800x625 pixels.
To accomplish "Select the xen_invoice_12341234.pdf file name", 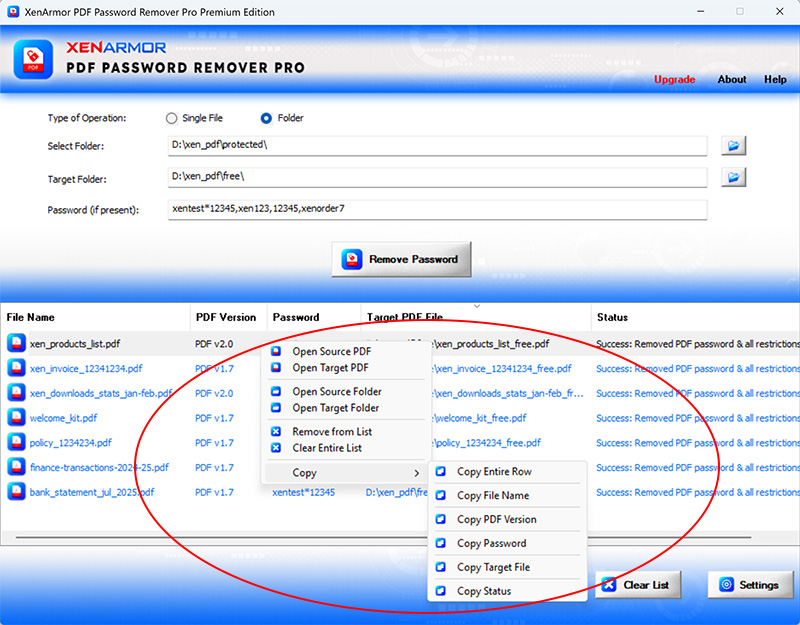I will point(86,368).
